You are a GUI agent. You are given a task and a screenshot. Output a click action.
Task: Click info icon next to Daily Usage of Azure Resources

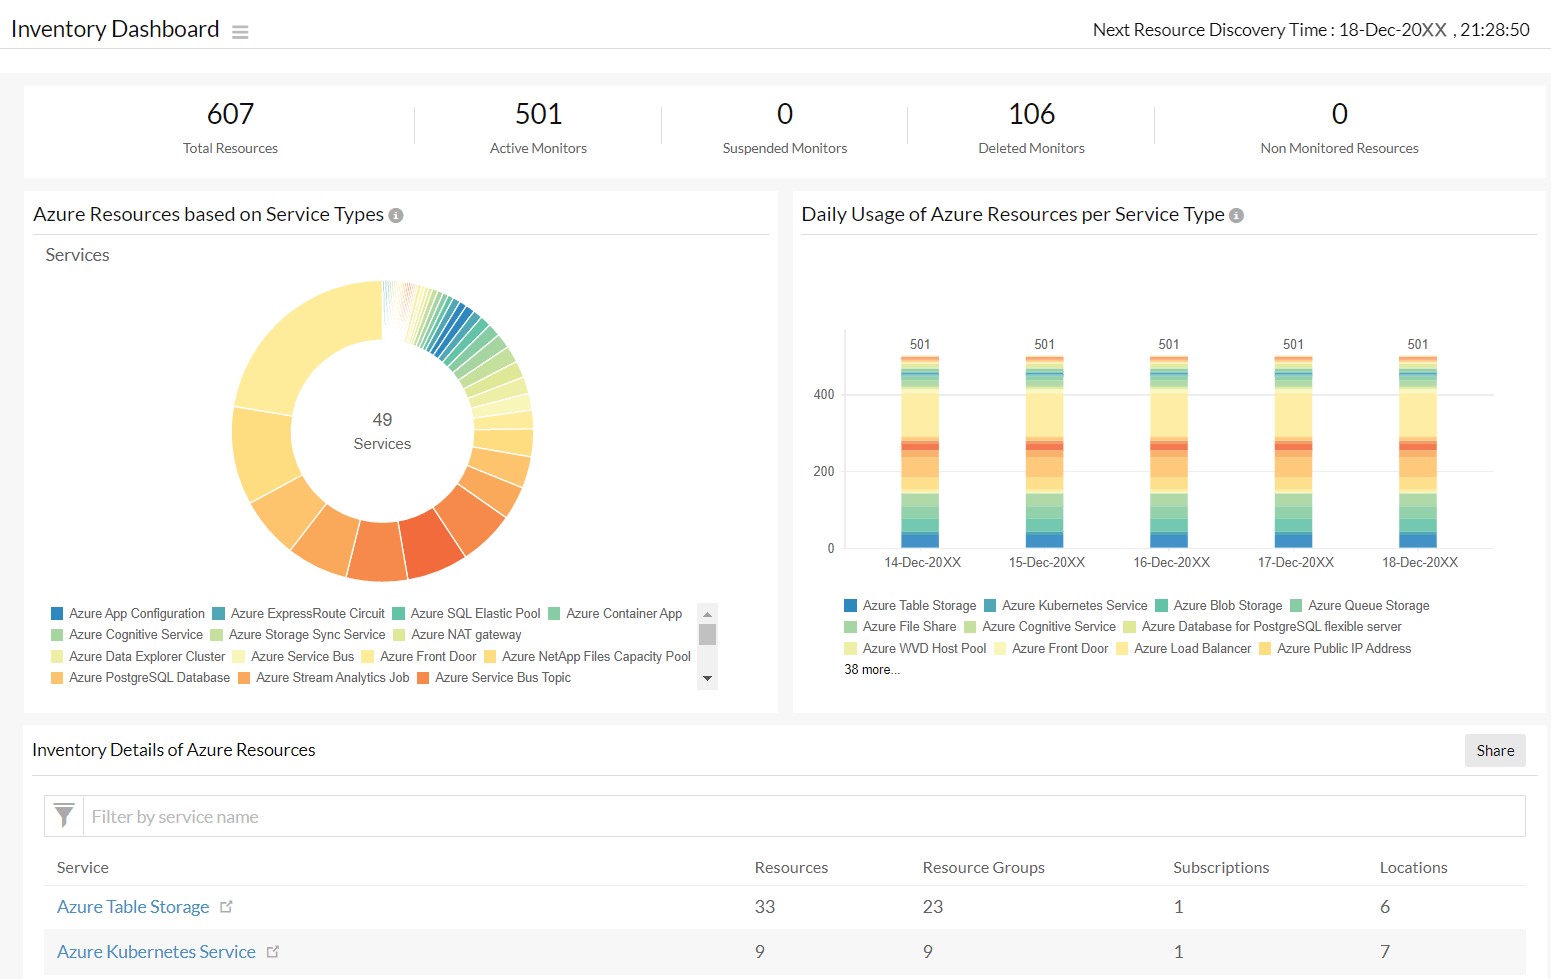tap(1237, 215)
